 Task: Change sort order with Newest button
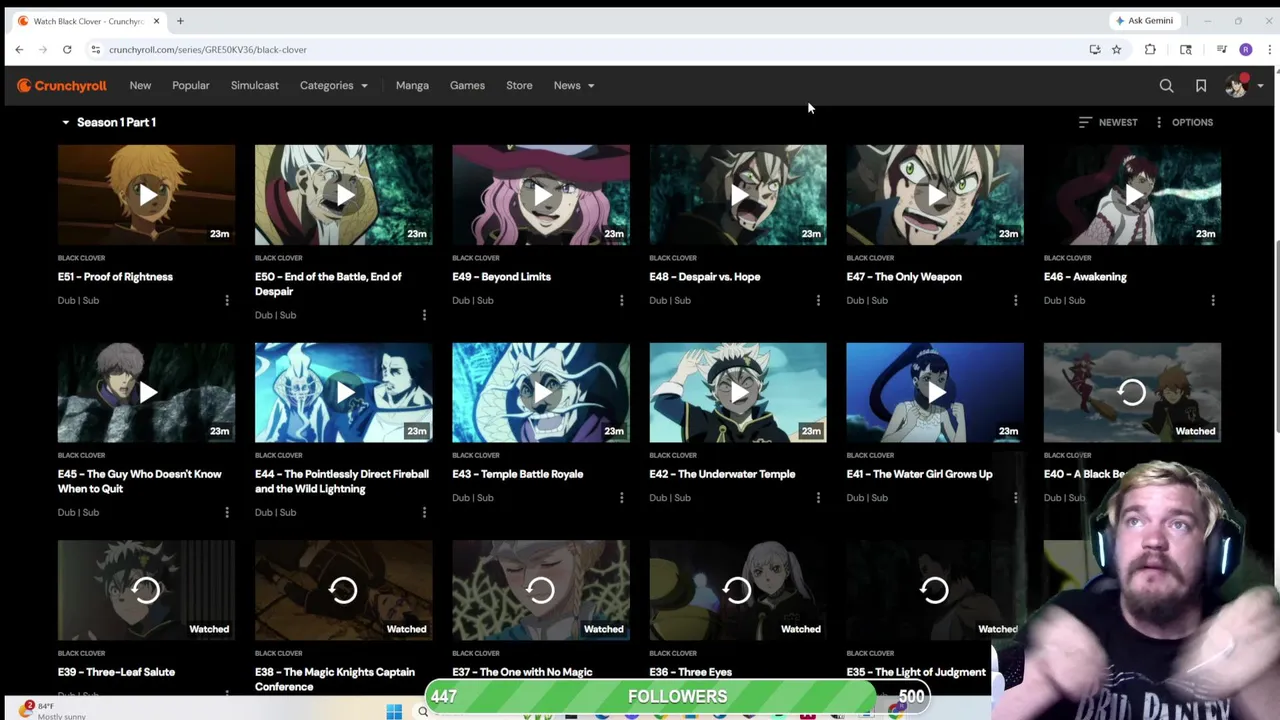tap(1108, 122)
